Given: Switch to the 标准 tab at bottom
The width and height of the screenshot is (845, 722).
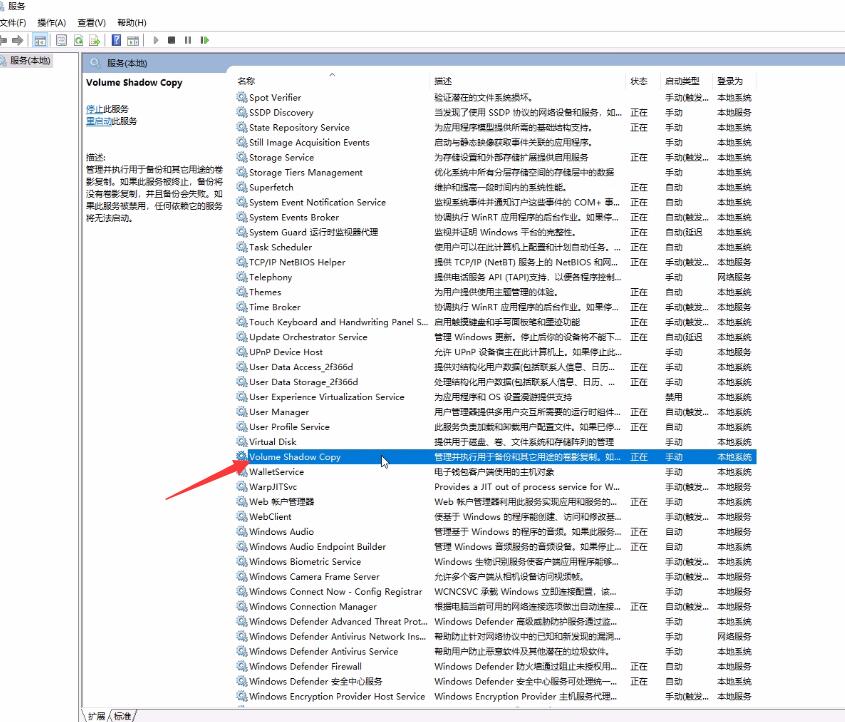Looking at the screenshot, I should [x=122, y=716].
